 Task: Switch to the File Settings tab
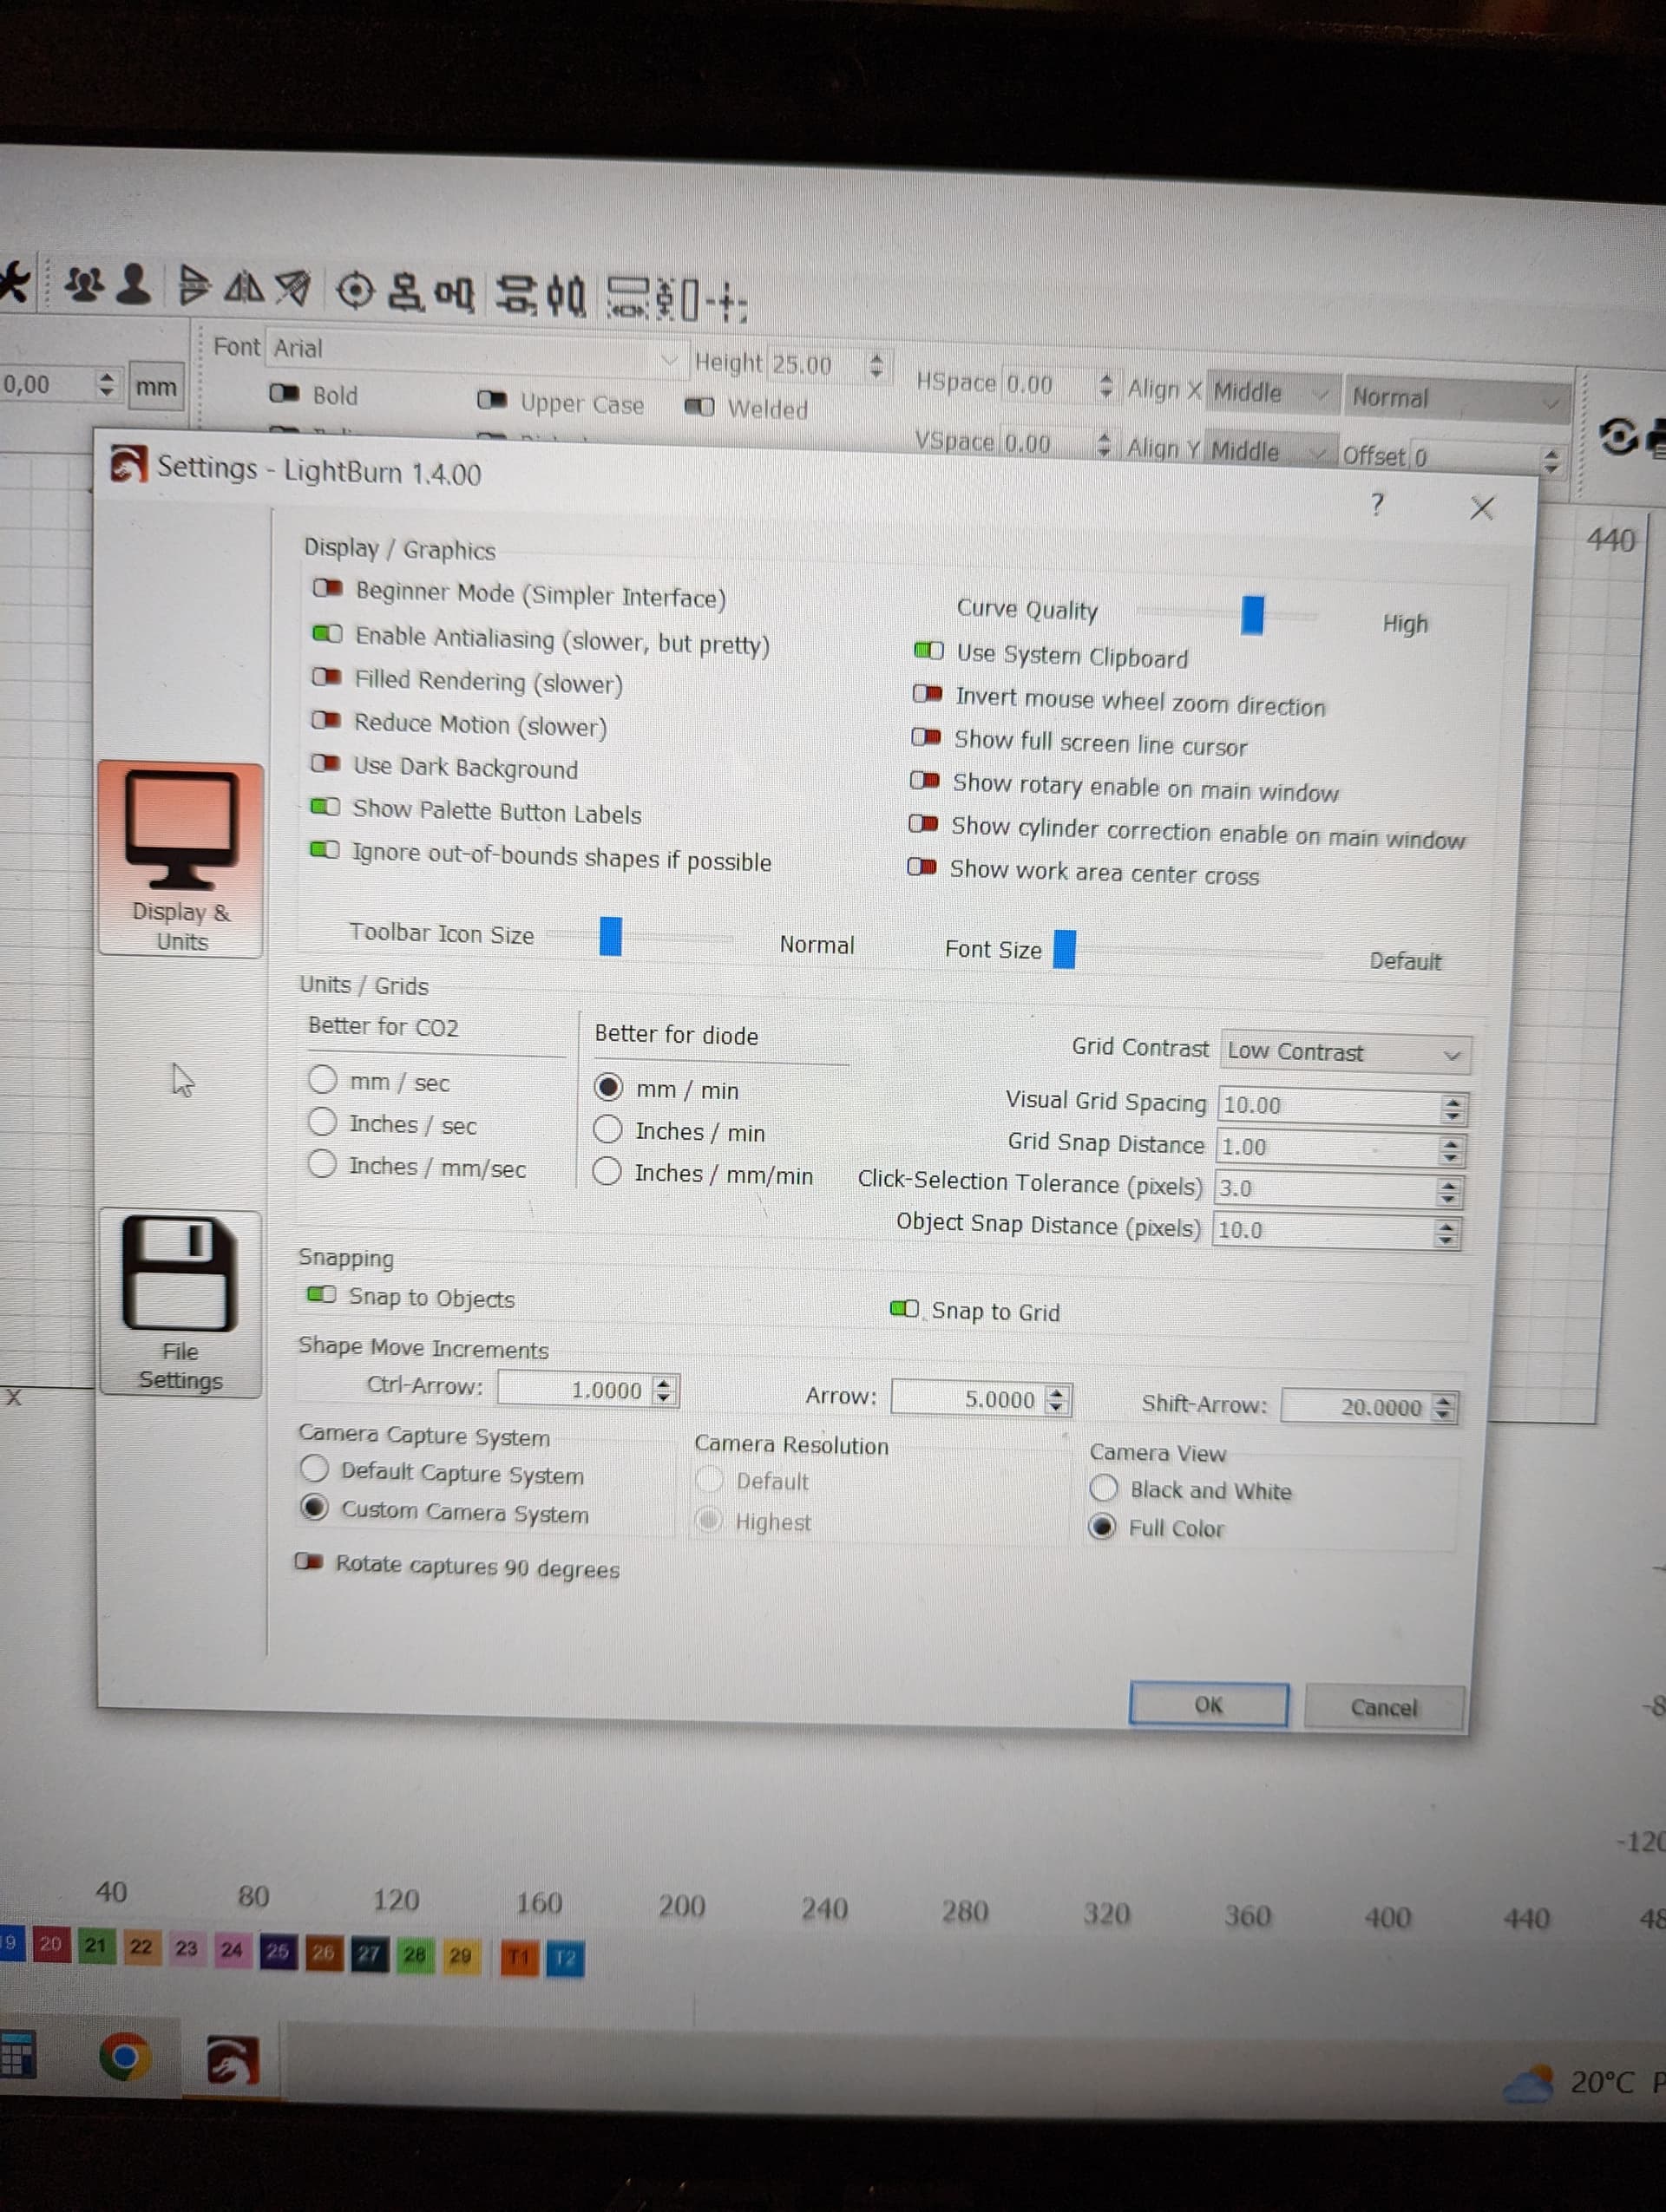[x=180, y=1302]
